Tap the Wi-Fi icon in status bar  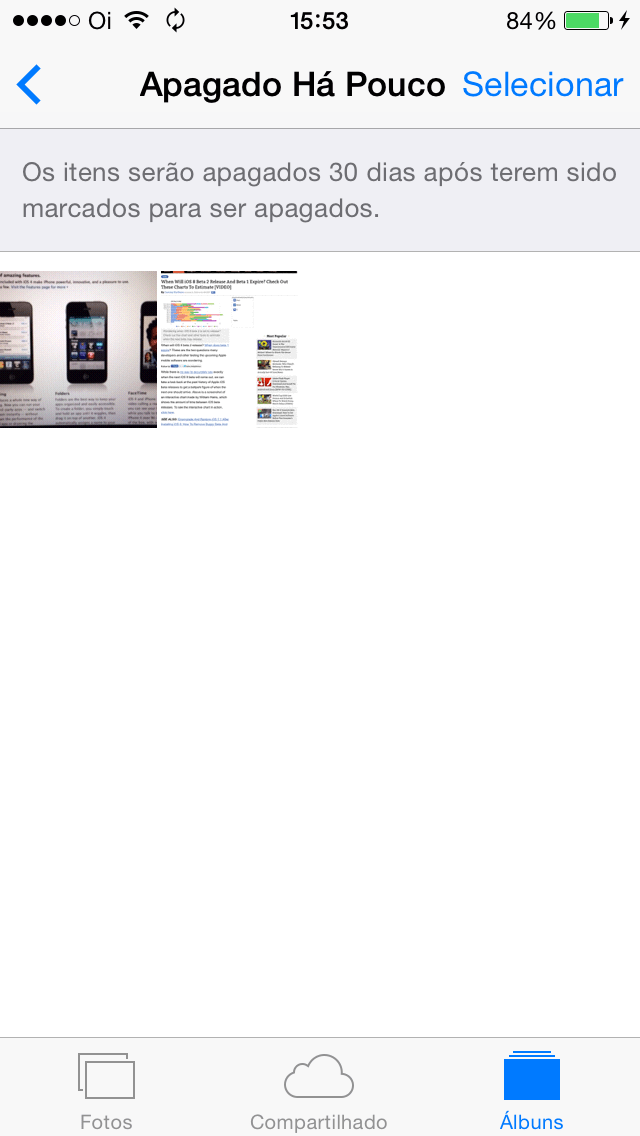[136, 20]
